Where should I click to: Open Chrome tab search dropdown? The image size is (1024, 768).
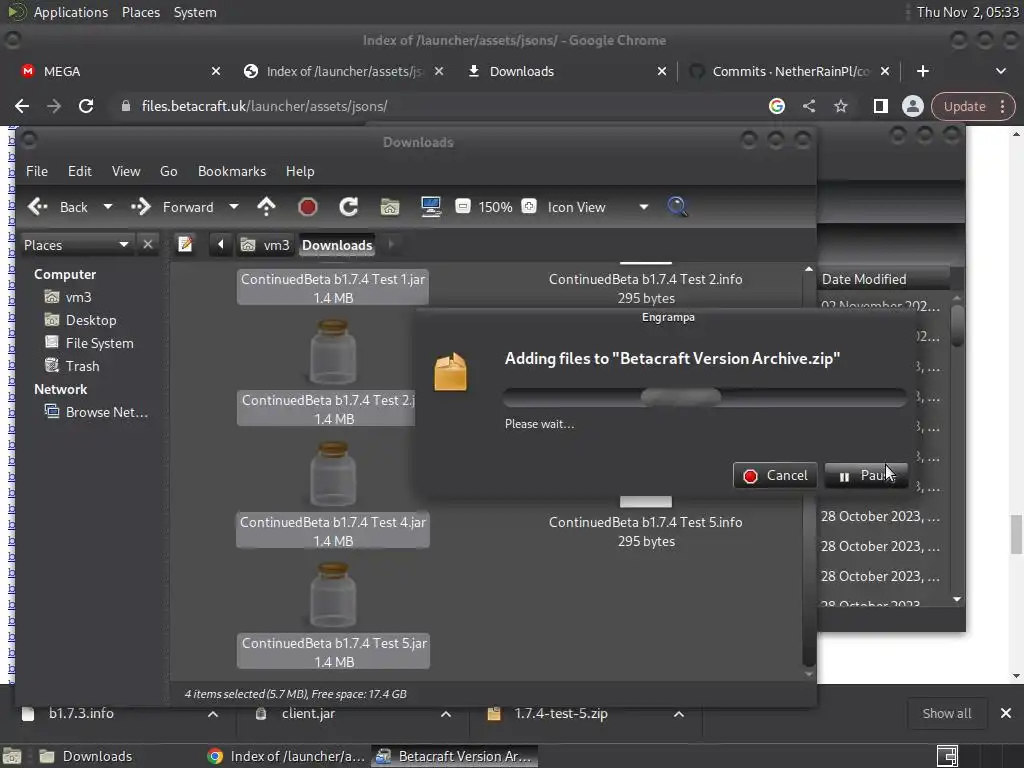(x=1000, y=71)
